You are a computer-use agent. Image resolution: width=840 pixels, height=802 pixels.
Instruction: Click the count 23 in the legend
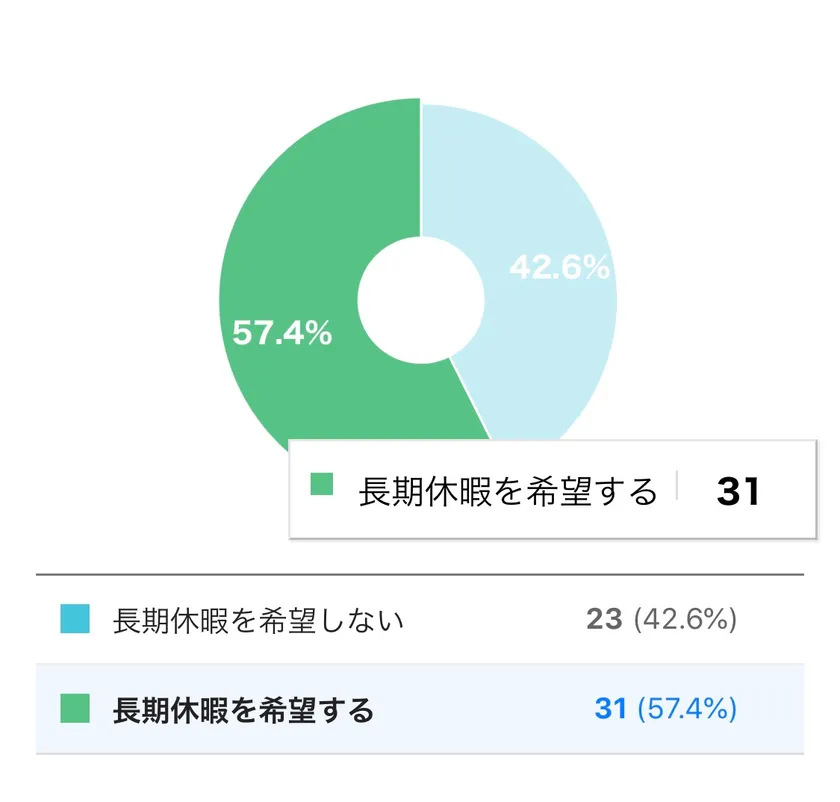click(x=604, y=620)
